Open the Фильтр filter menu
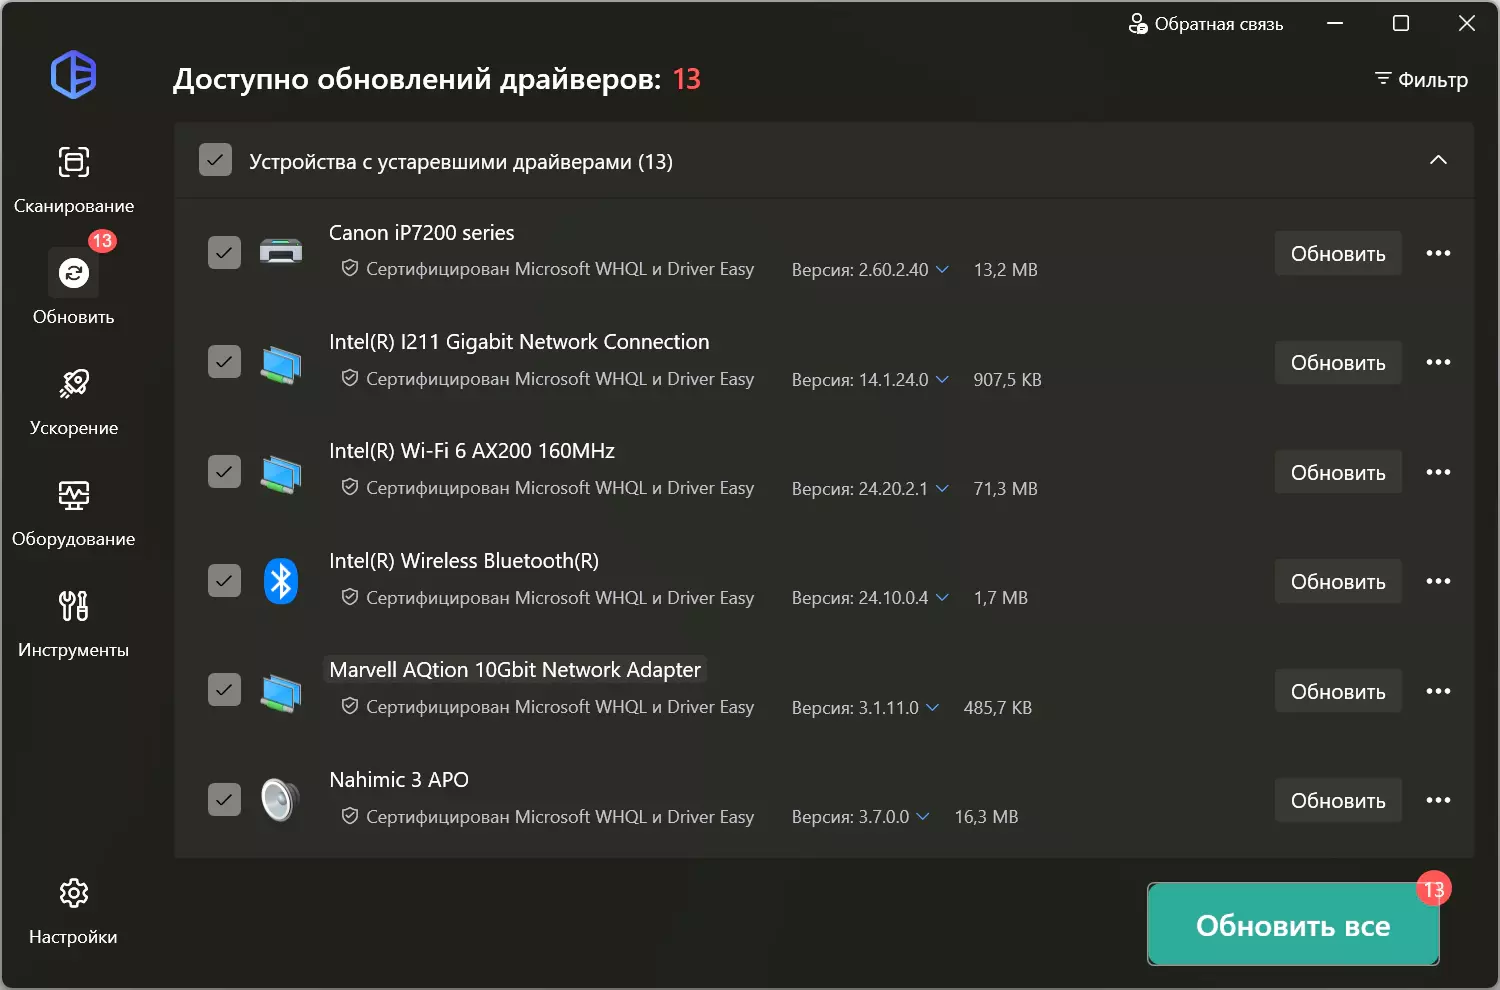This screenshot has width=1500, height=990. pyautogui.click(x=1421, y=80)
